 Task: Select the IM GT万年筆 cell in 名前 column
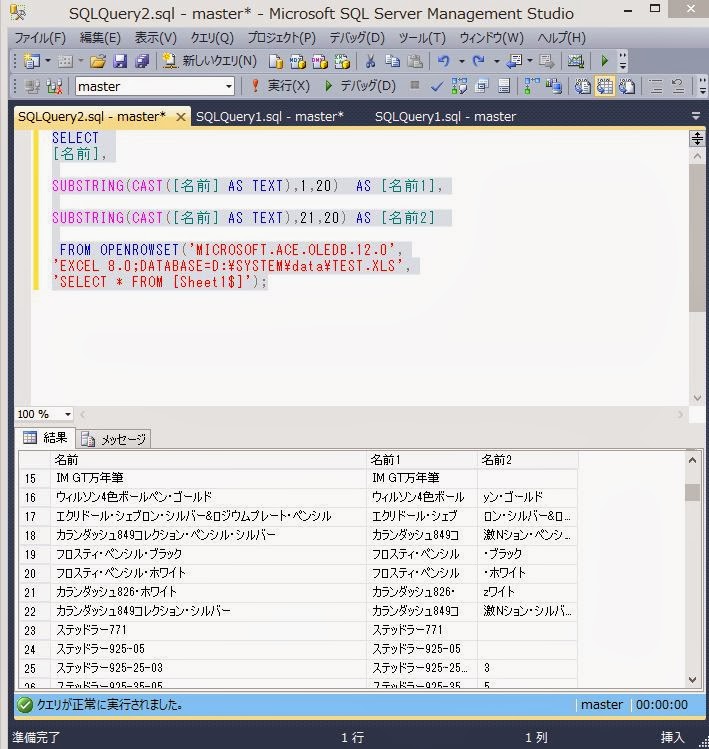[x=208, y=478]
